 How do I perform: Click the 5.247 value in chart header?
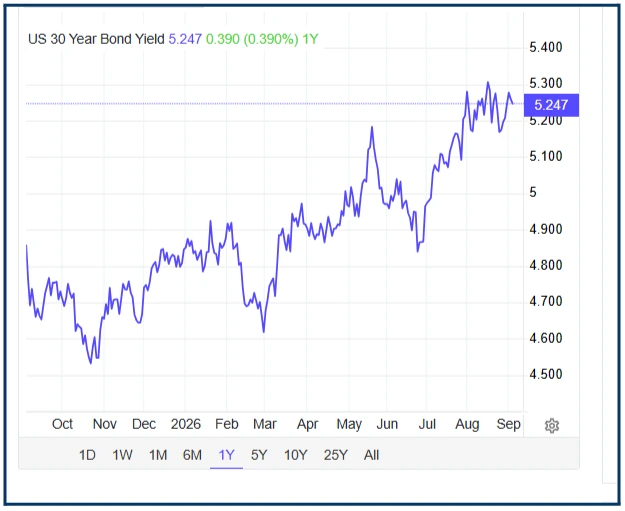pos(185,39)
